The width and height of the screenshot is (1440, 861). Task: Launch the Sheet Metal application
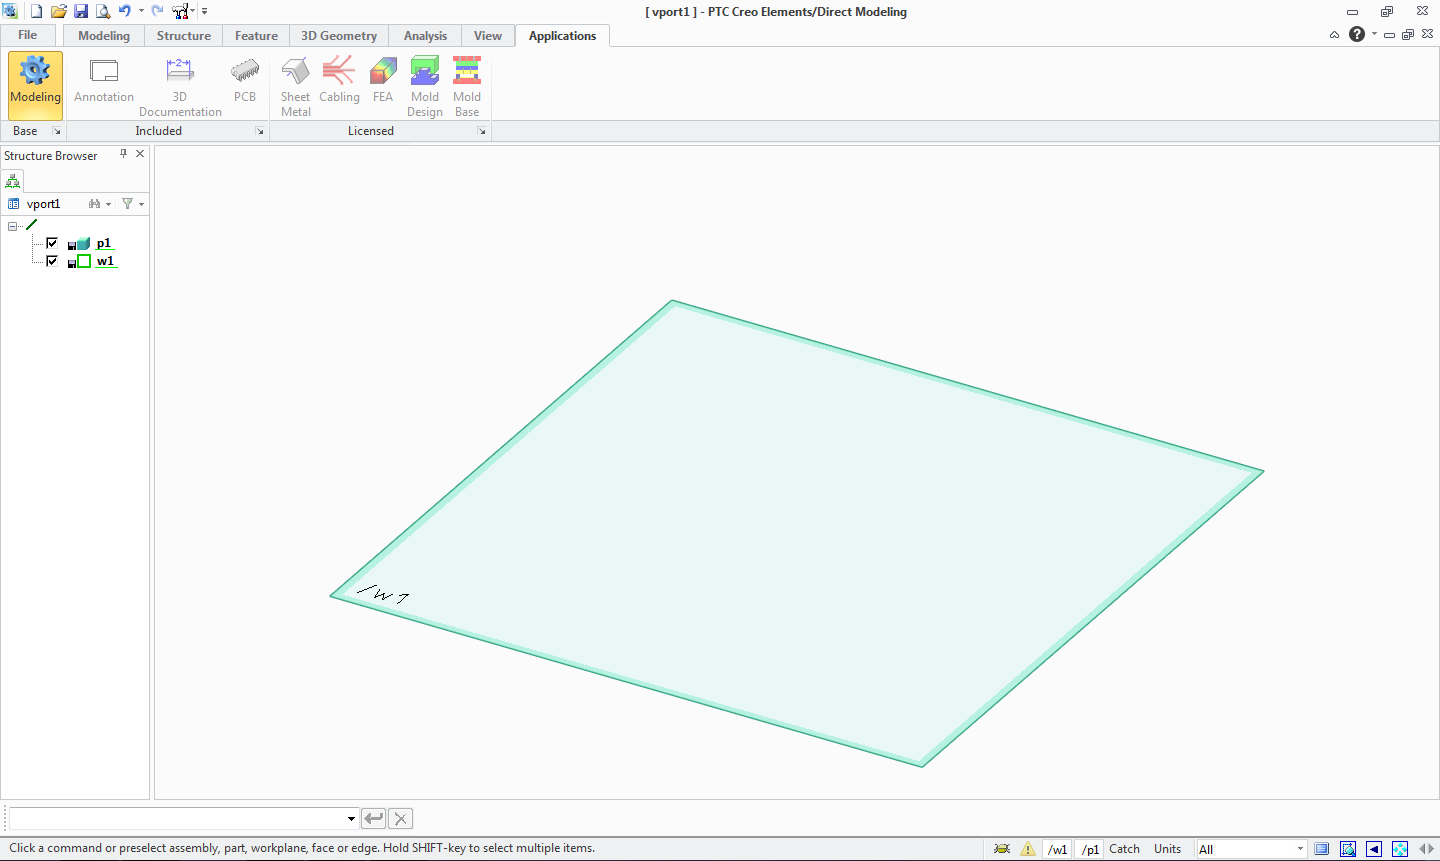(x=295, y=87)
